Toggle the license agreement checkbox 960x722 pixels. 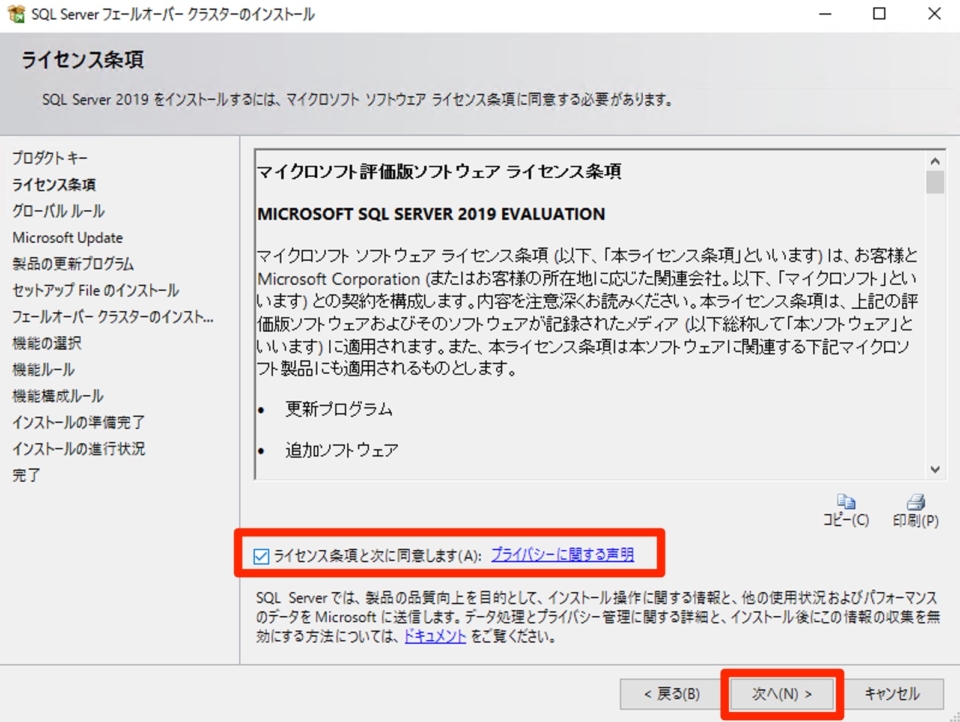point(261,556)
